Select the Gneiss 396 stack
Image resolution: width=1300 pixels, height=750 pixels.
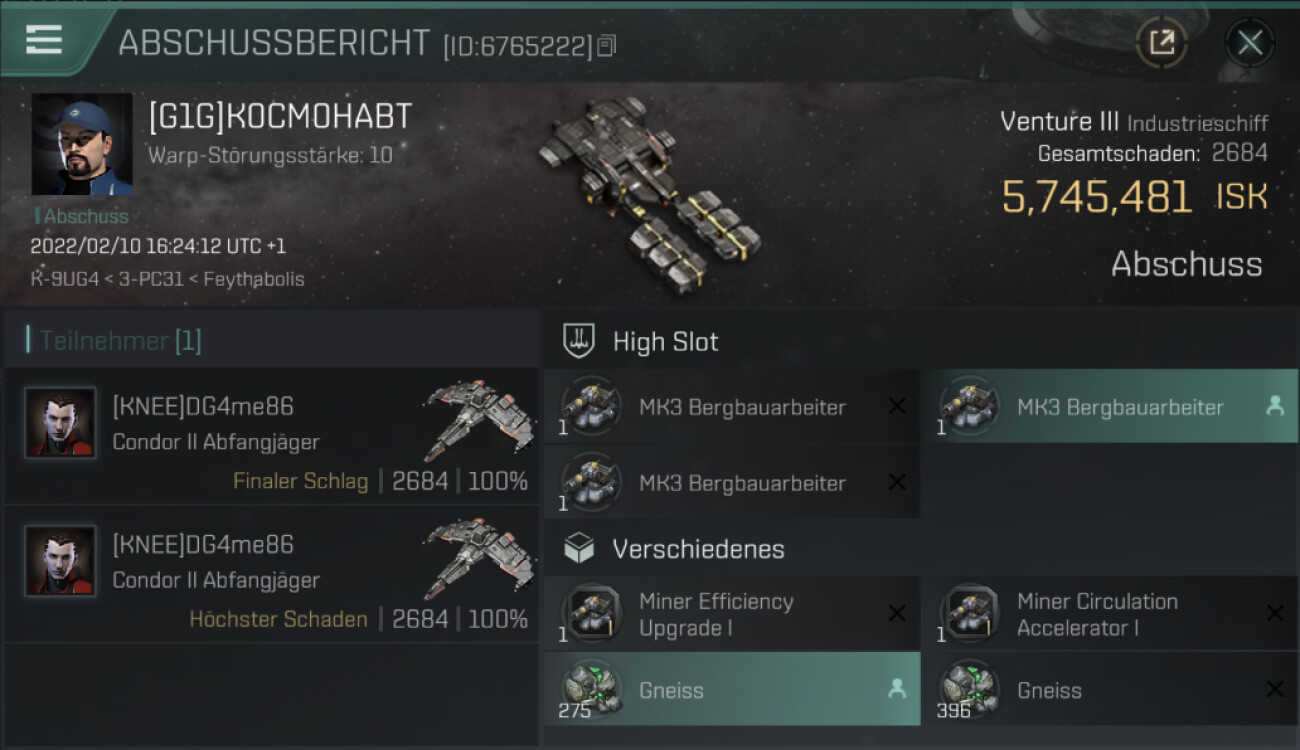pos(1109,689)
